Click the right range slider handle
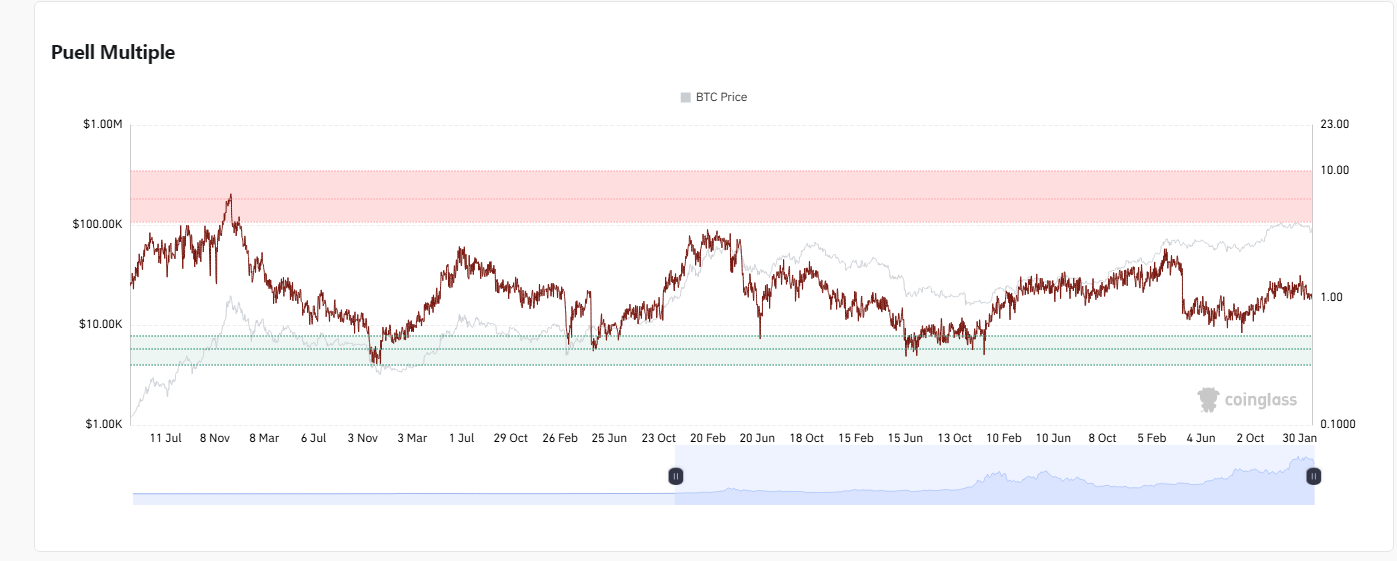The width and height of the screenshot is (1397, 561). 1313,476
